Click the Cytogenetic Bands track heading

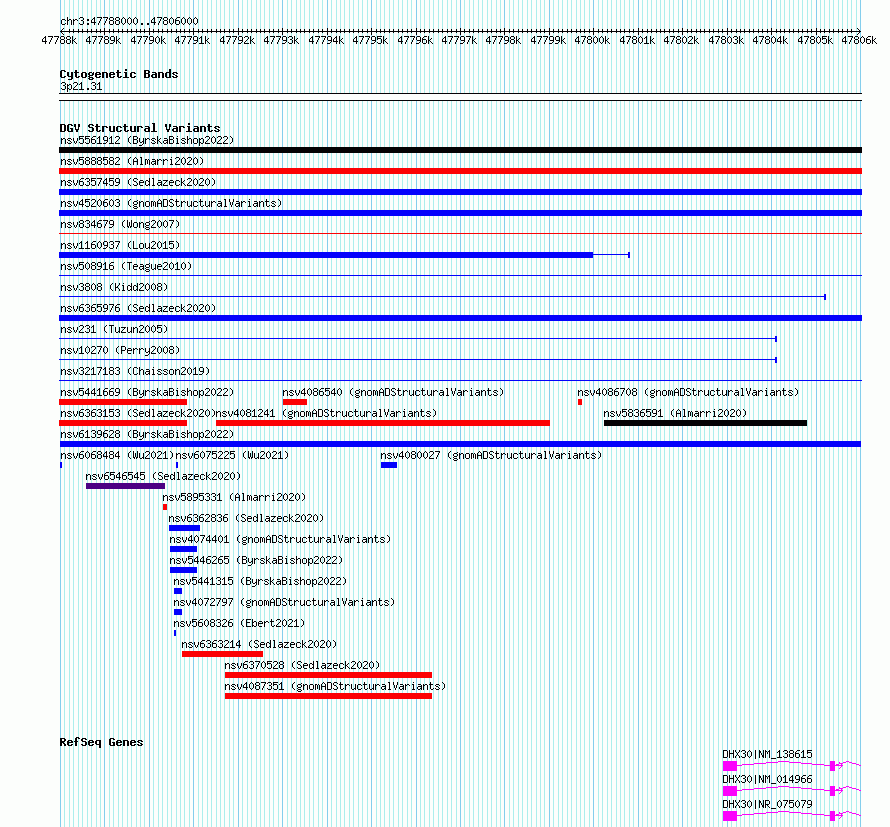[119, 74]
